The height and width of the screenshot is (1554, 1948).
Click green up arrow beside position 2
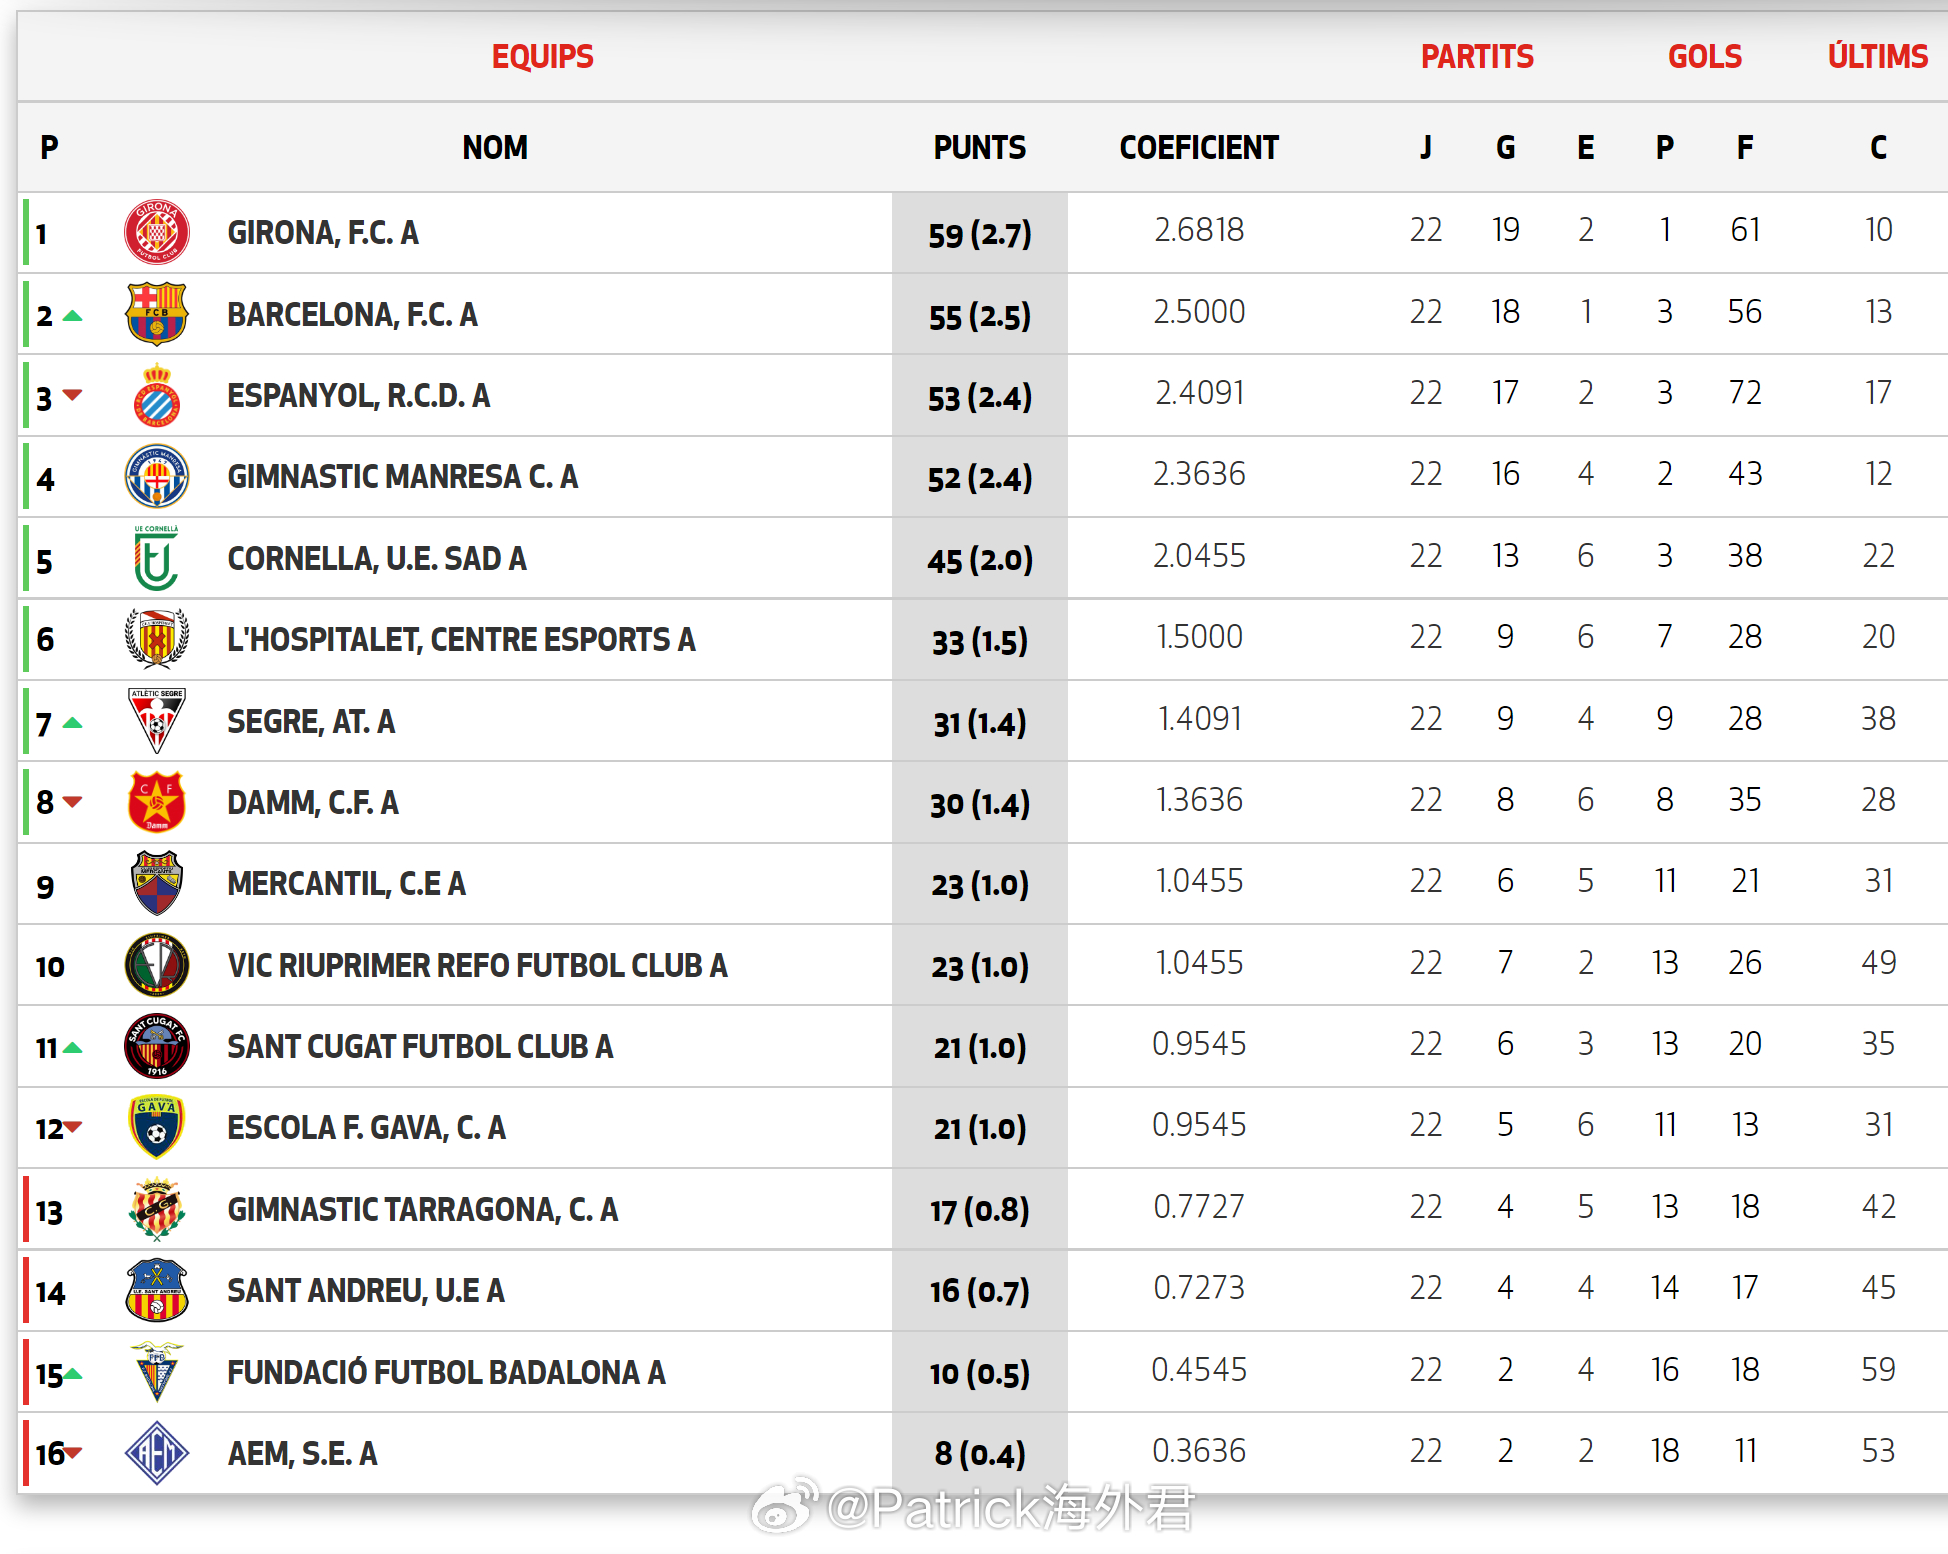[72, 316]
